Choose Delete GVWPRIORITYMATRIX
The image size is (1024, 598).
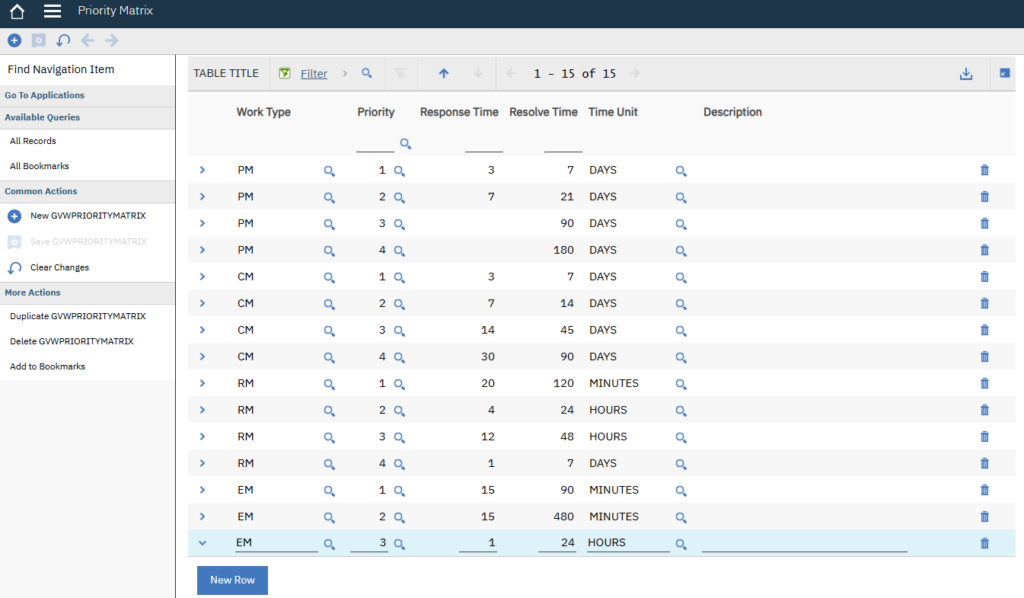(71, 341)
